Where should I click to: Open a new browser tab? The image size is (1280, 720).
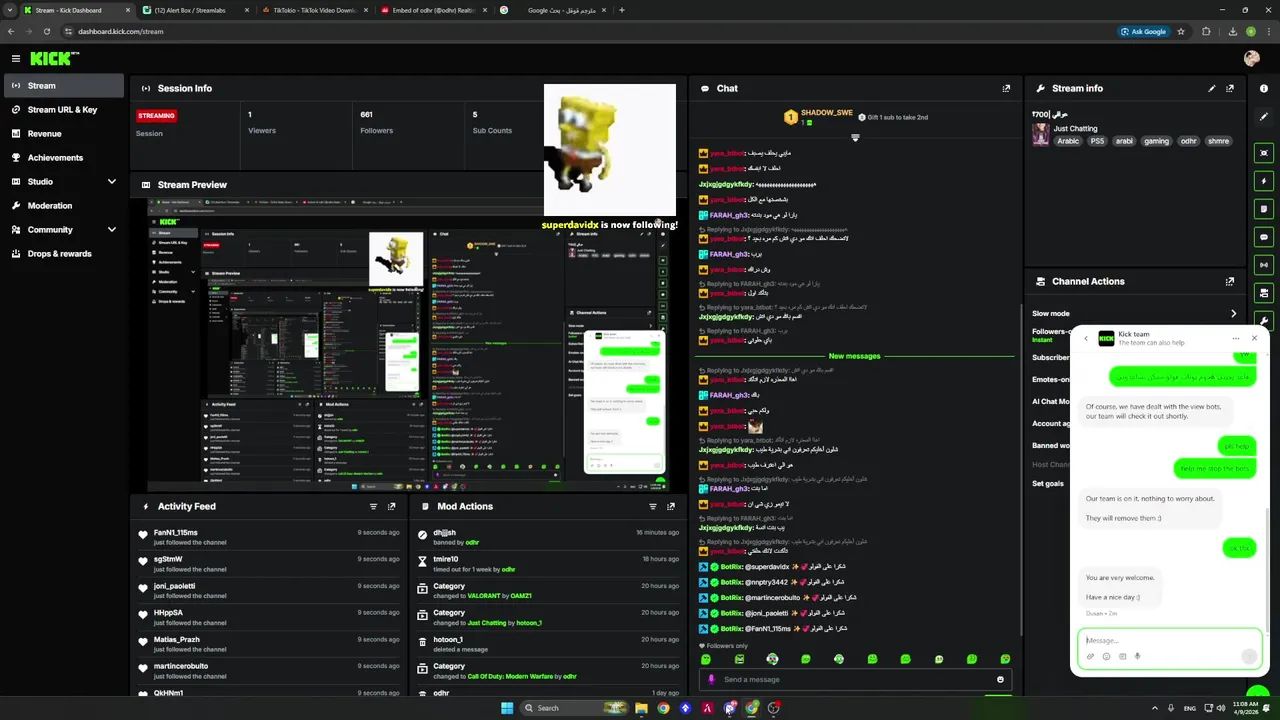tap(622, 10)
